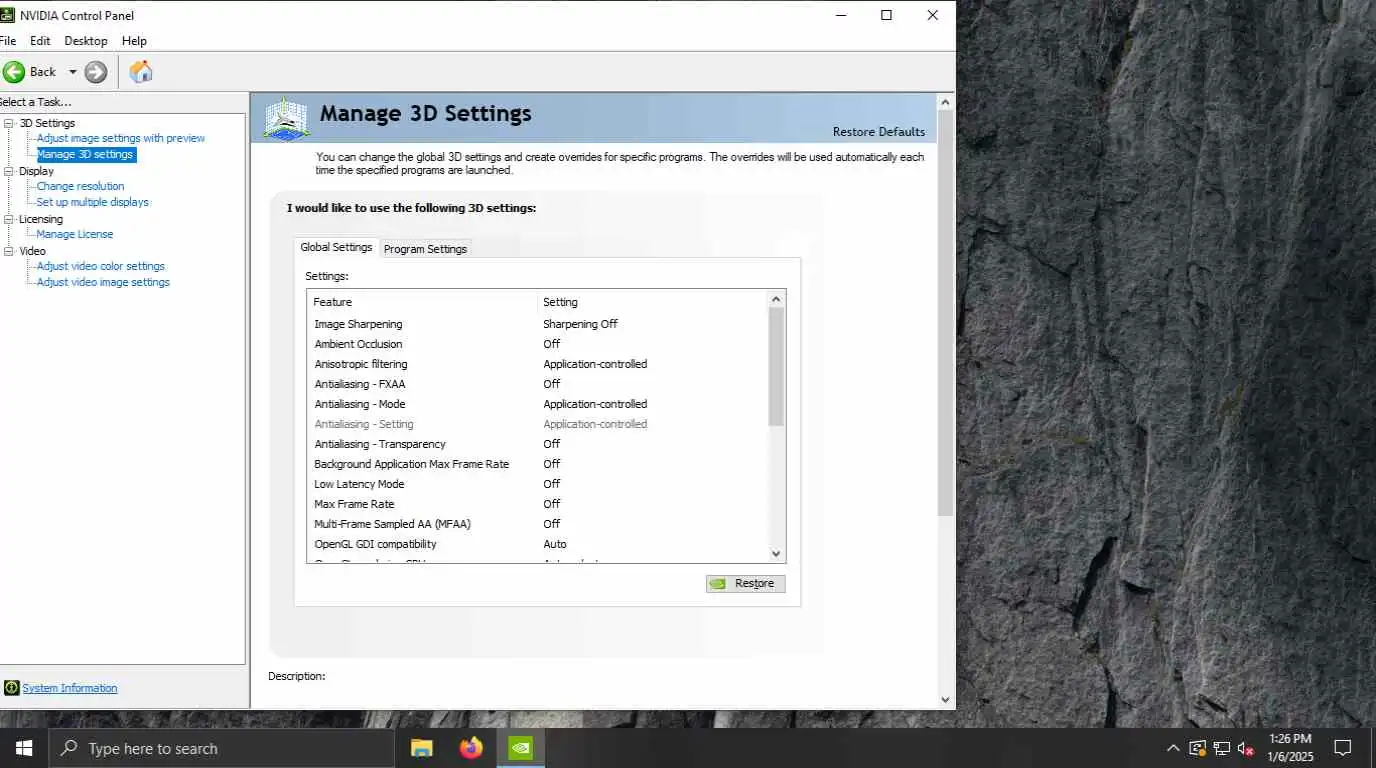1376x768 pixels.
Task: Open the network tray icon
Action: tap(1222, 748)
